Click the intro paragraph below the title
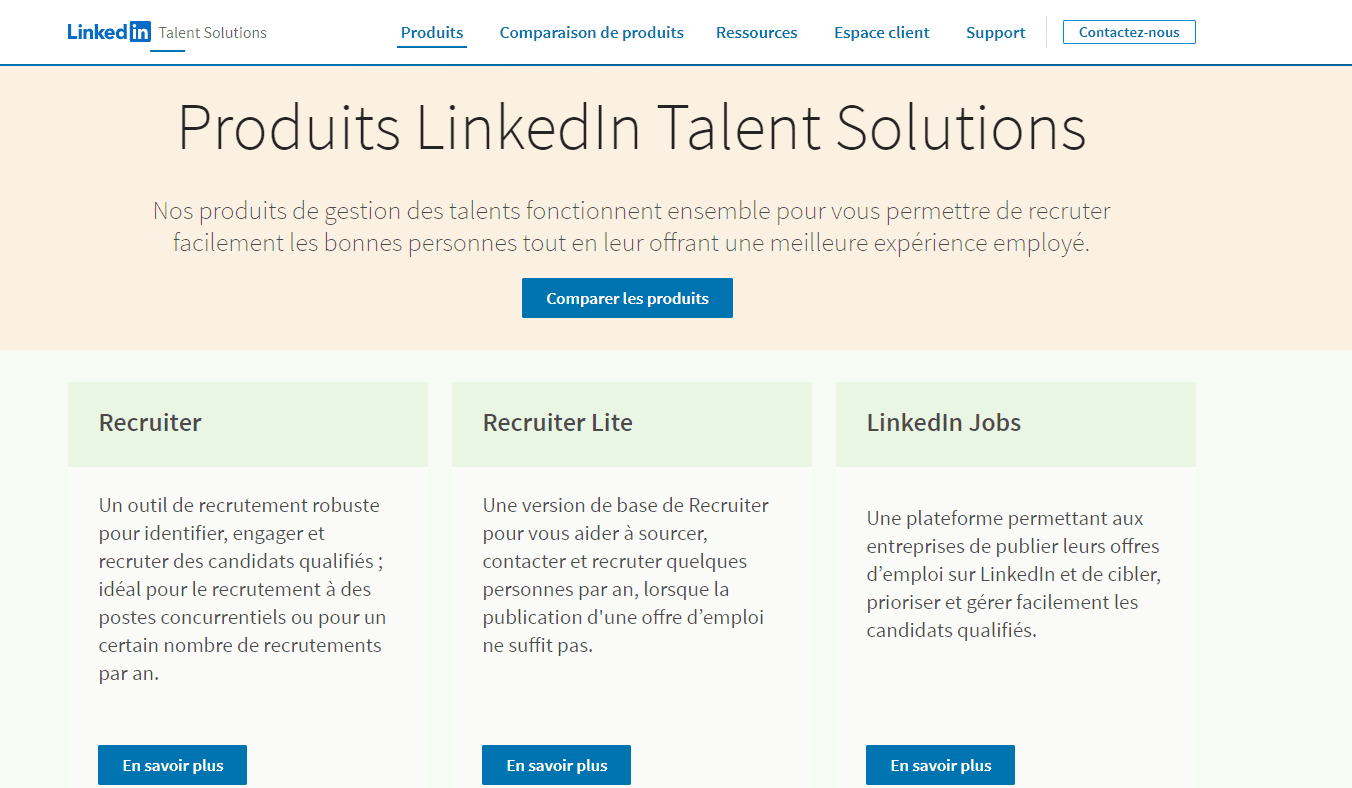 pyautogui.click(x=631, y=227)
